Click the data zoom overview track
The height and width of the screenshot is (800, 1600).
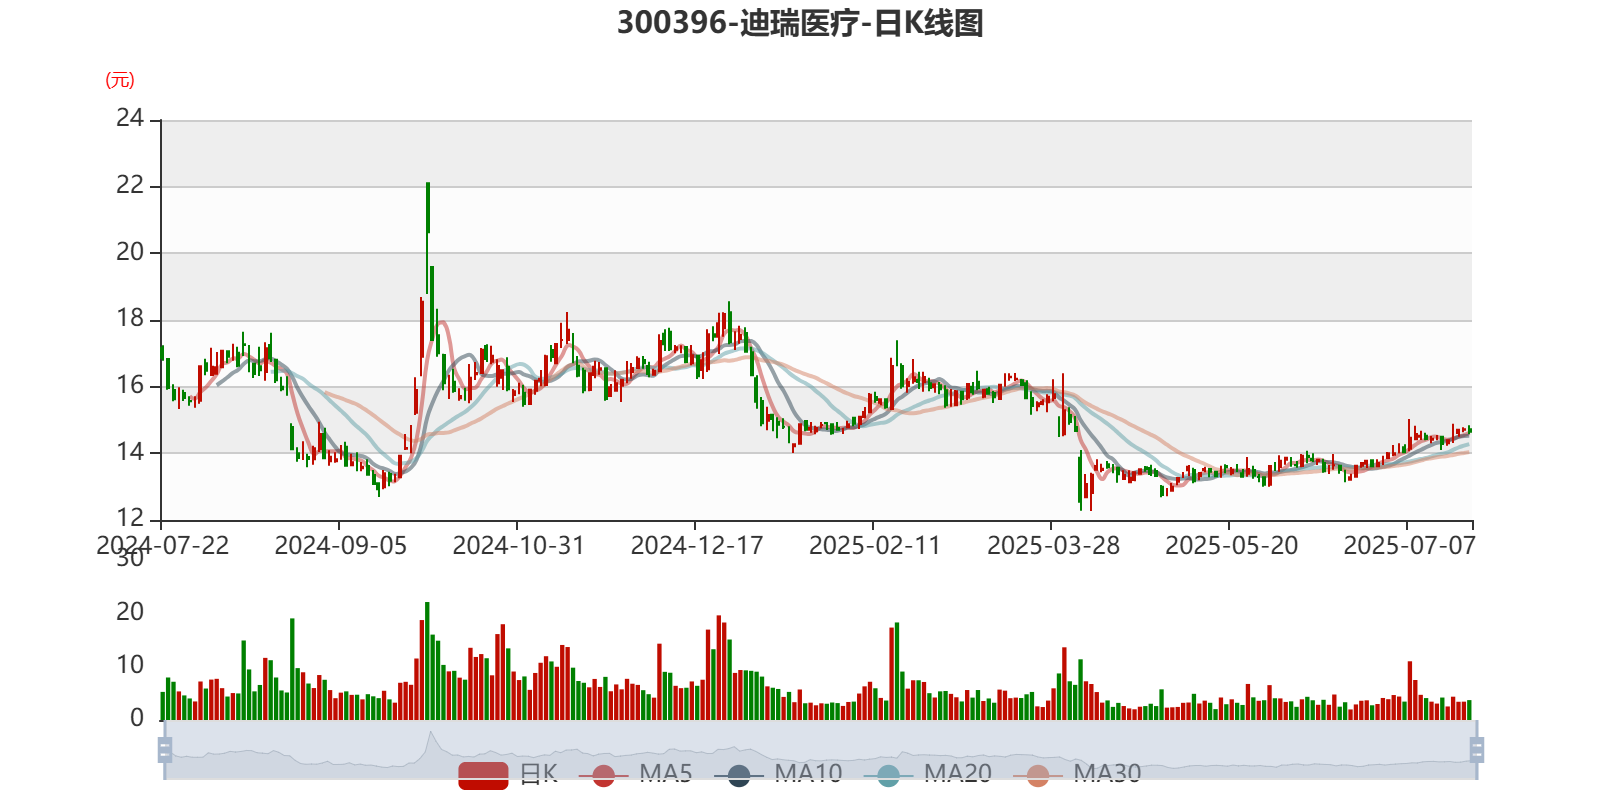(x=820, y=750)
